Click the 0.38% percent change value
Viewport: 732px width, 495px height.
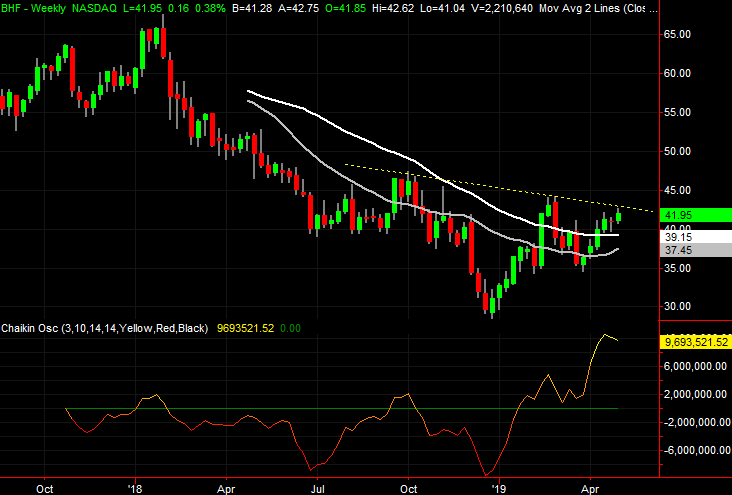click(209, 8)
